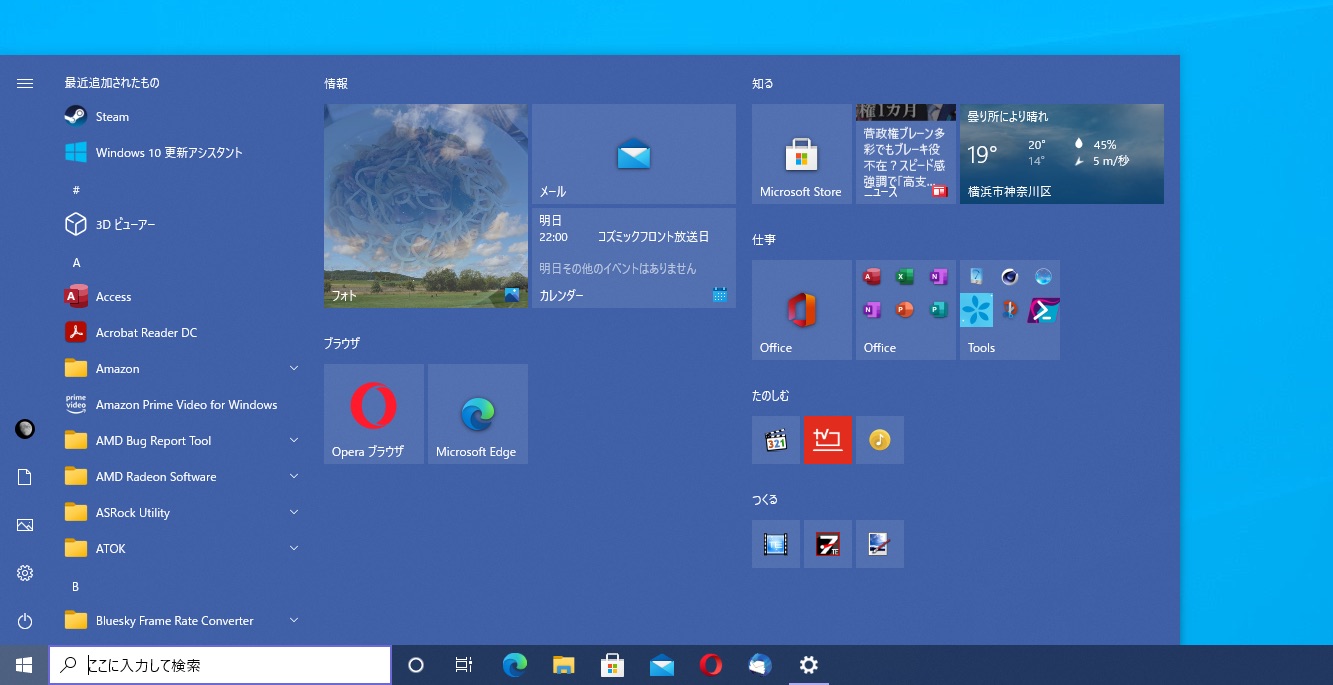Click the user account avatar
Viewport: 1333px width, 685px height.
click(25, 429)
